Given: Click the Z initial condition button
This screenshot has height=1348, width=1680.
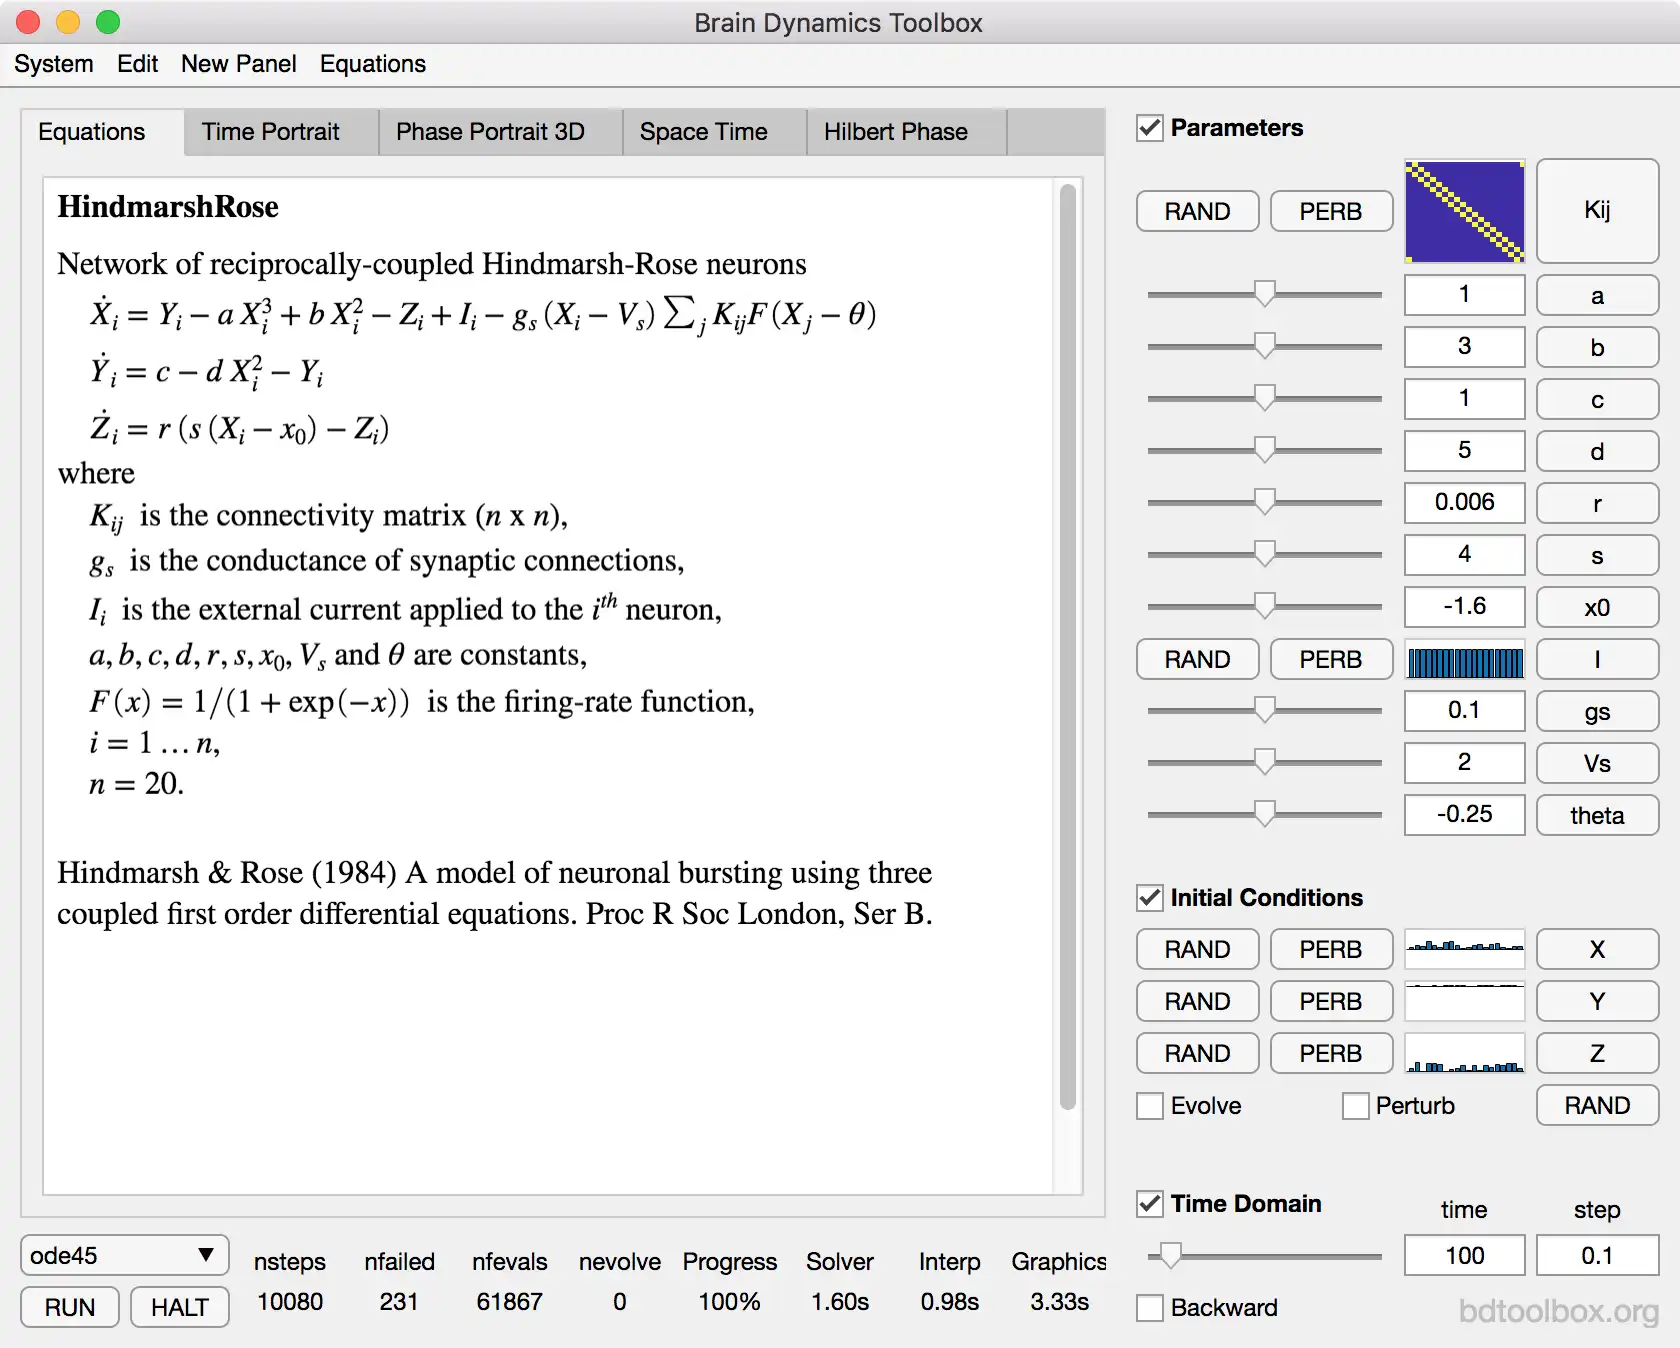Looking at the screenshot, I should coord(1597,1053).
